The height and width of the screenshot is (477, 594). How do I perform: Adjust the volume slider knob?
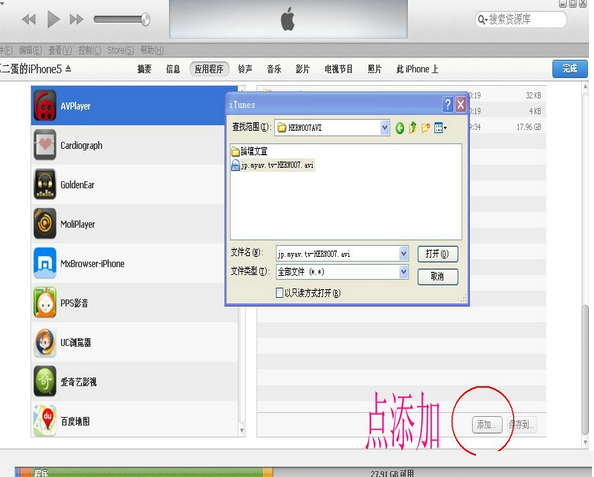145,19
